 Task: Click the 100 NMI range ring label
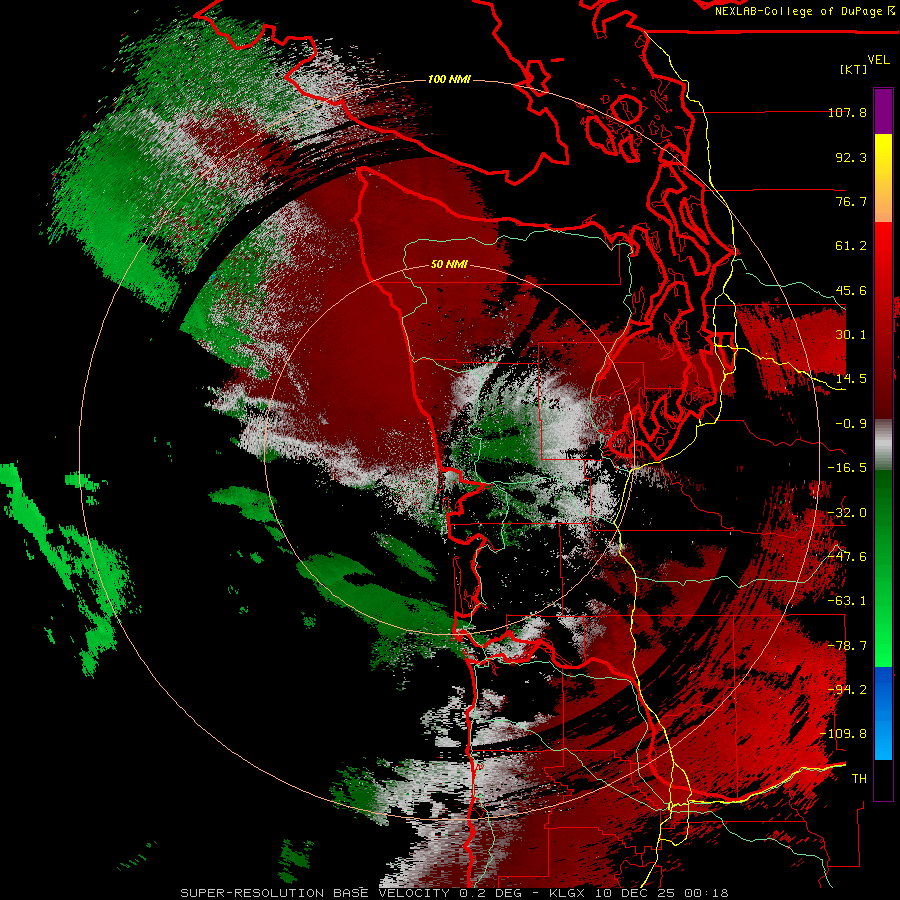[449, 79]
